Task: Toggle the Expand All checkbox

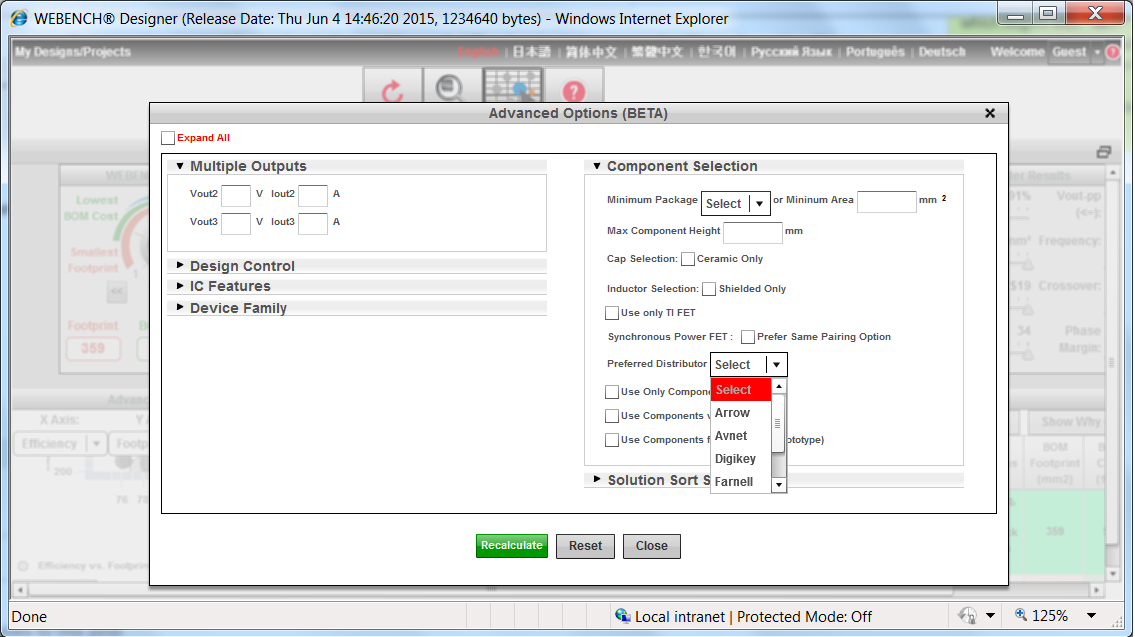Action: click(x=168, y=138)
